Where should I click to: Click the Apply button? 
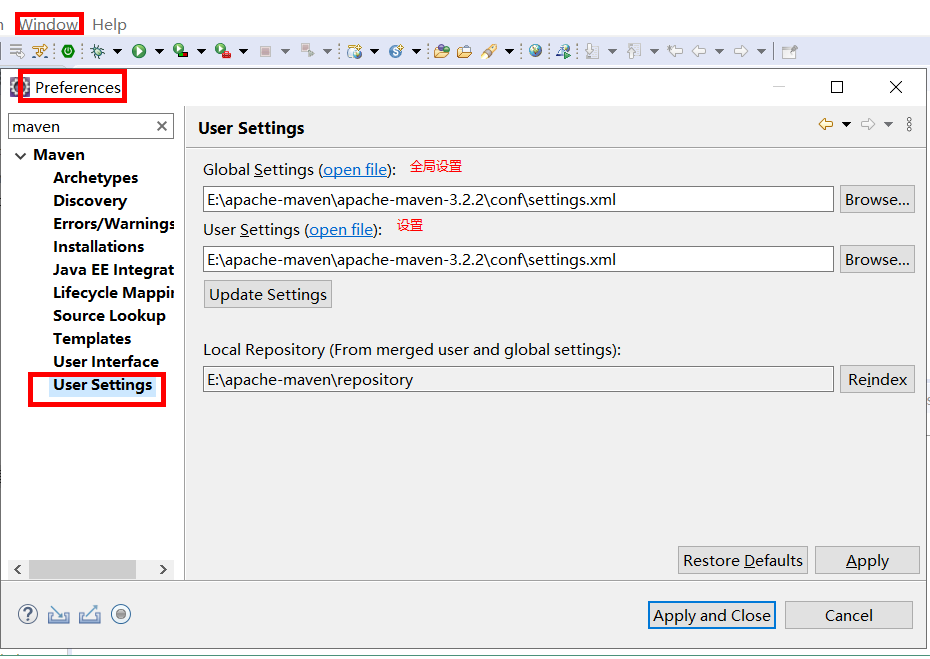867,560
